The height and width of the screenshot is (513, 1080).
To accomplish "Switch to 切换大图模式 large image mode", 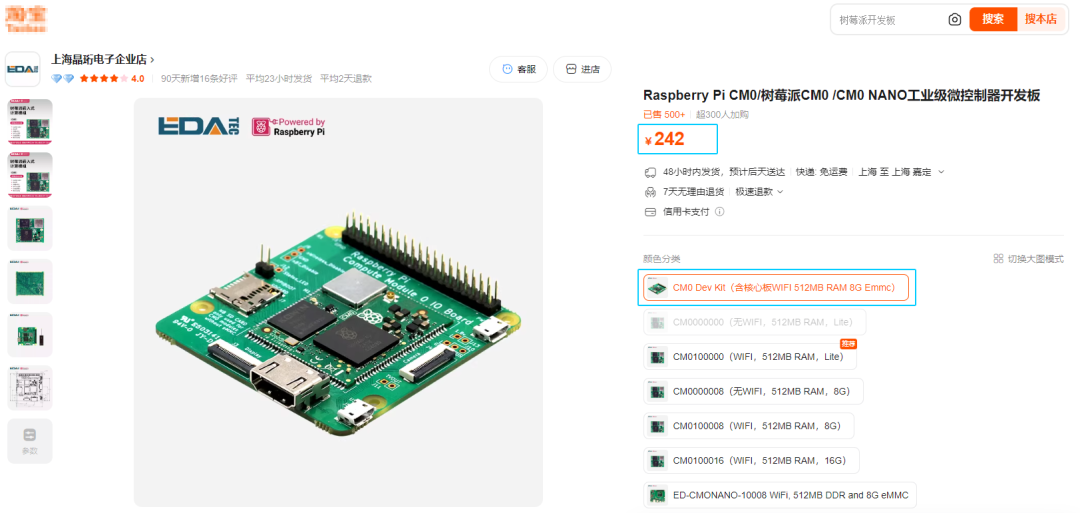I will pos(1028,259).
